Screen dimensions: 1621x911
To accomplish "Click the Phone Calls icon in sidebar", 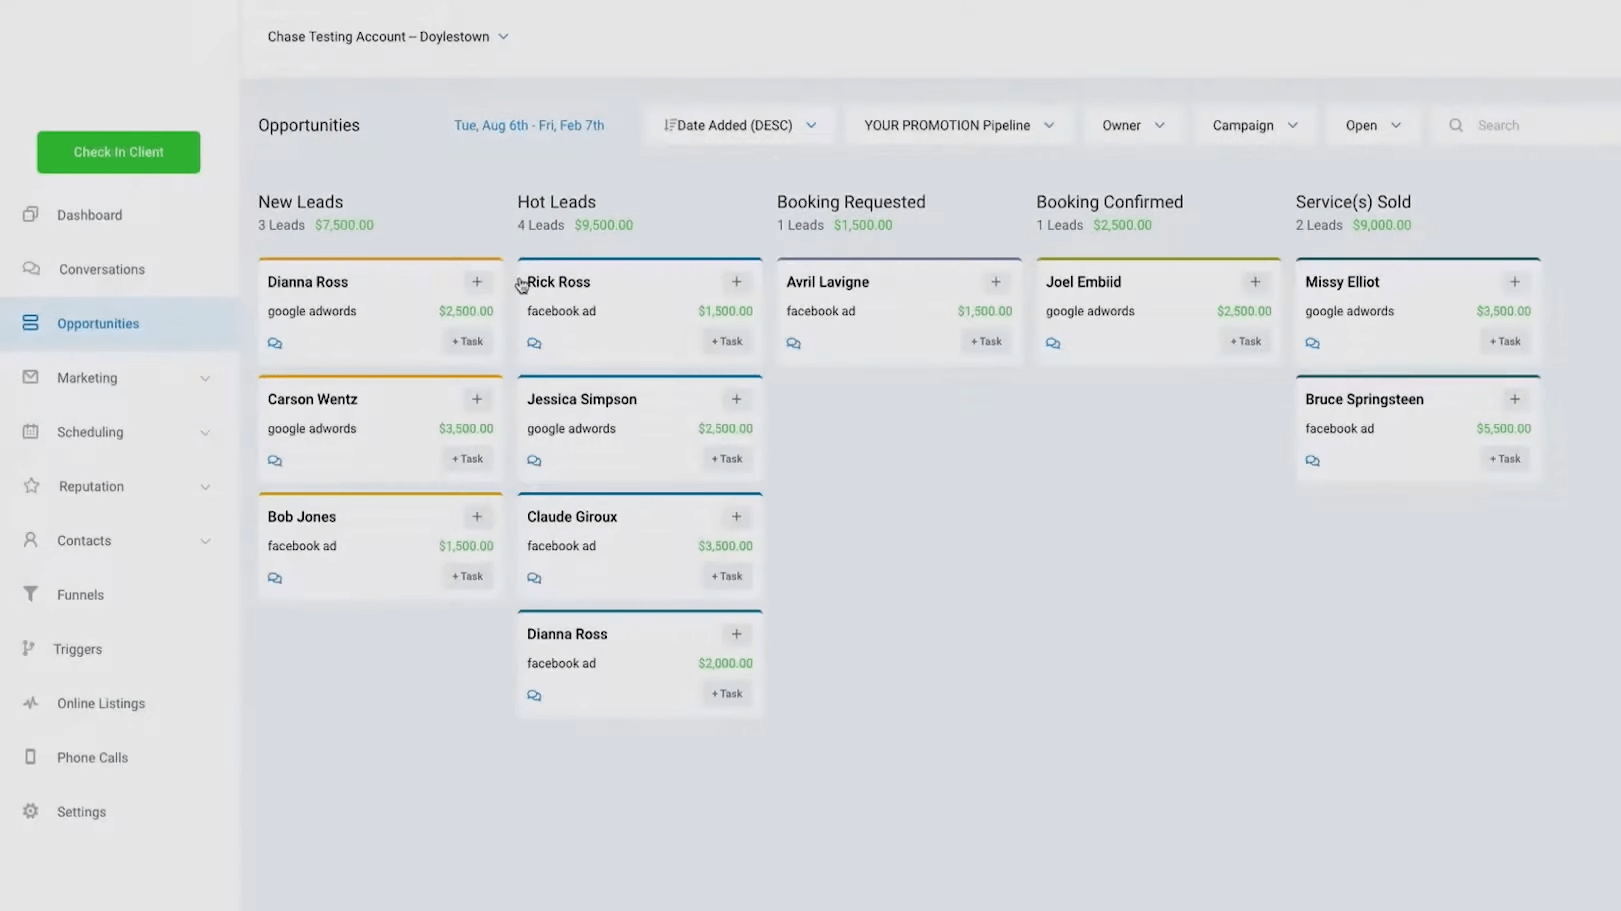I will pos(31,757).
